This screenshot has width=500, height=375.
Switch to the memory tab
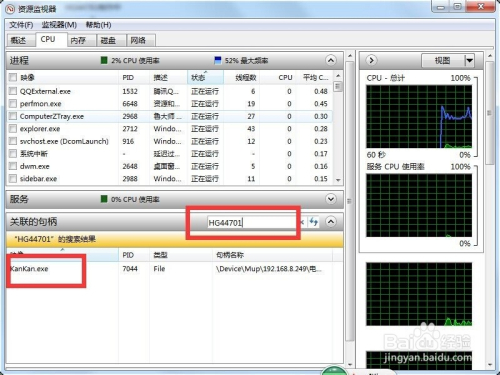pos(78,40)
